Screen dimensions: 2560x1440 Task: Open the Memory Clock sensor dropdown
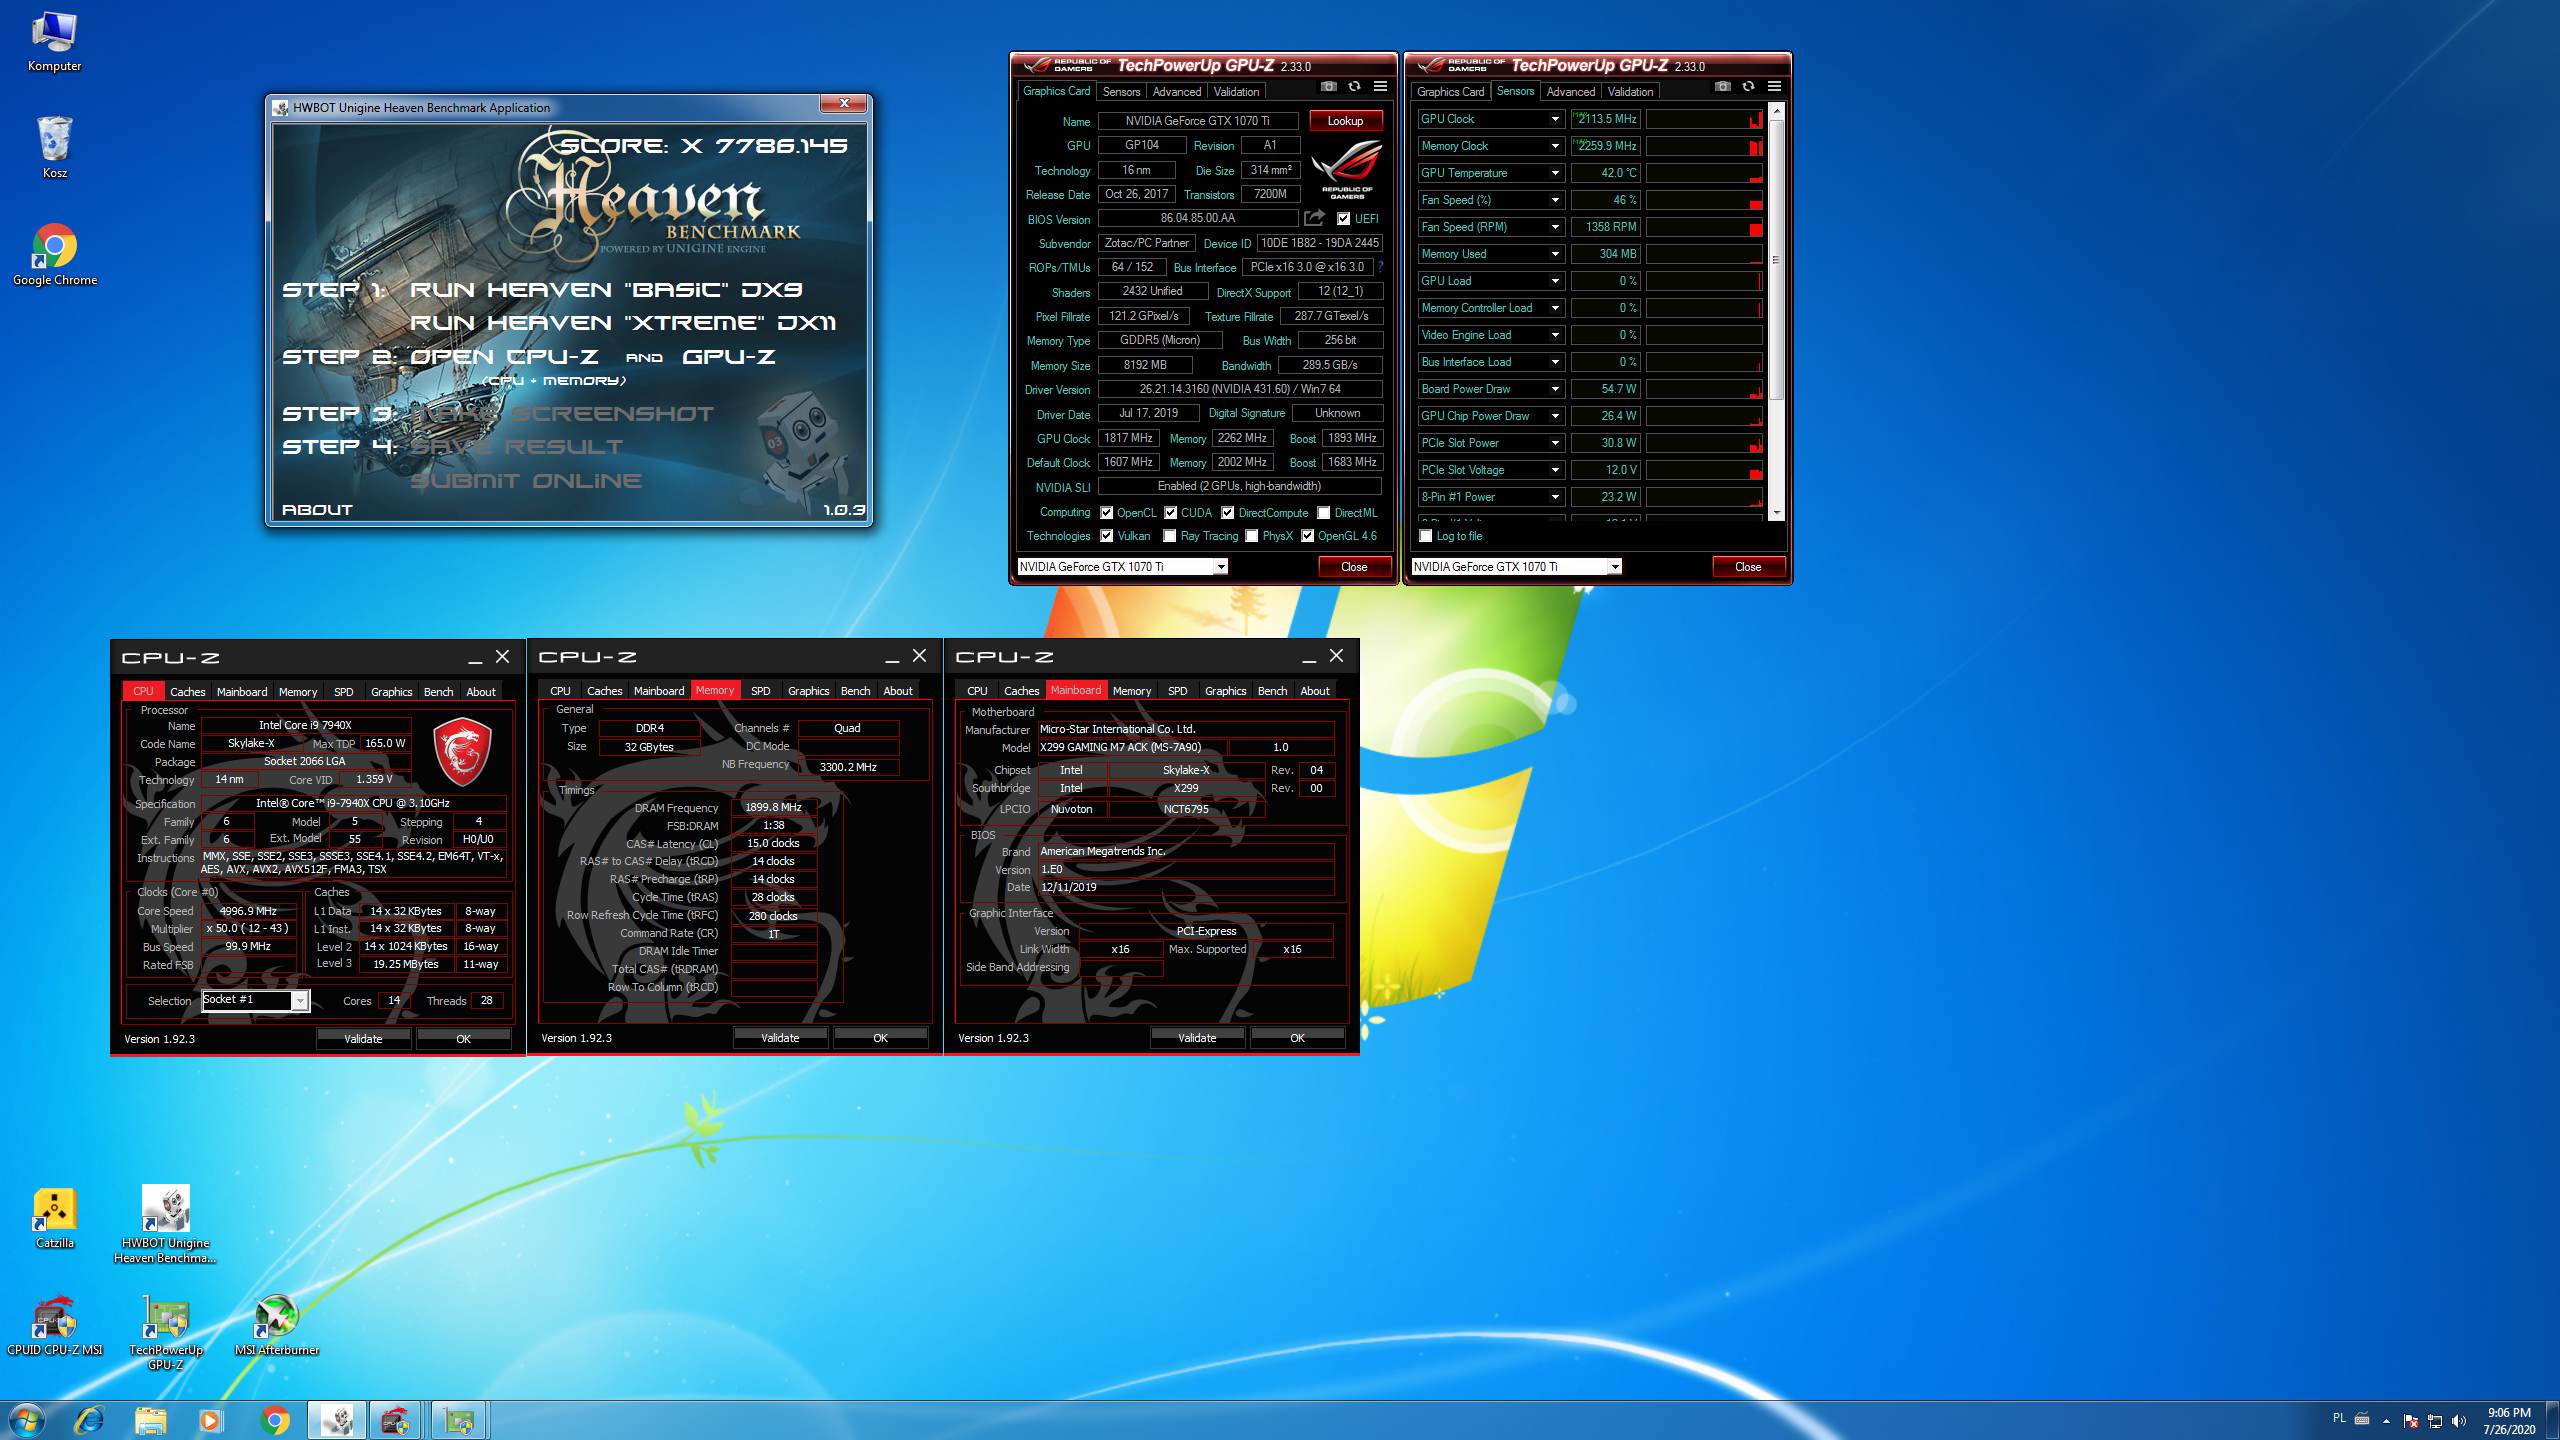pyautogui.click(x=1554, y=146)
